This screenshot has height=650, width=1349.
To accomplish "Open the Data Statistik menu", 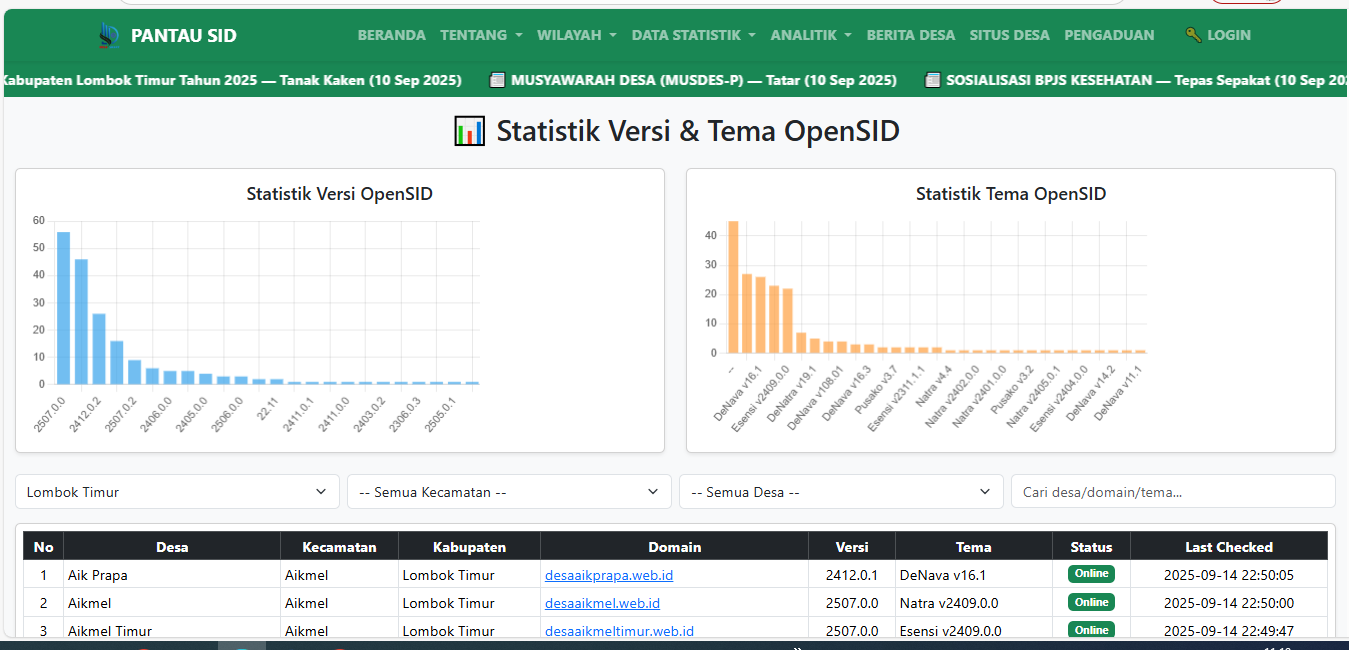I will tap(693, 35).
